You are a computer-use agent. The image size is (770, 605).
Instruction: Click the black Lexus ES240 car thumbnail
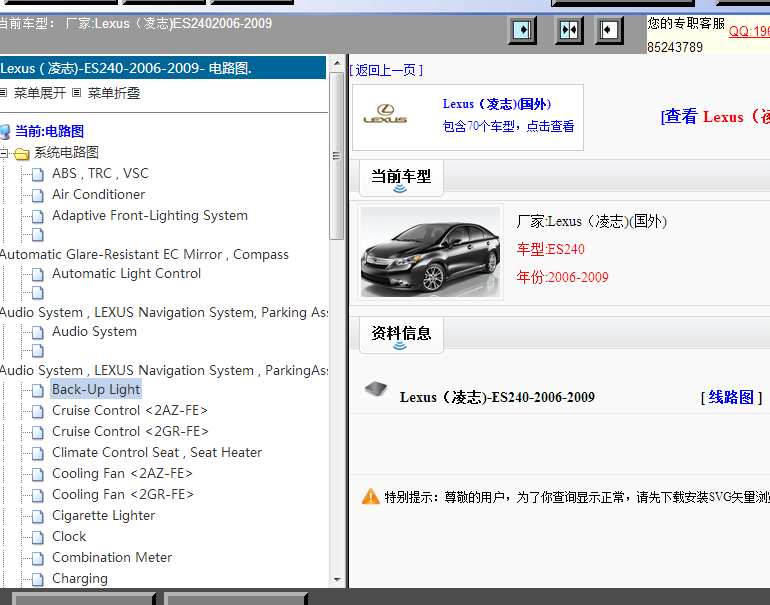click(430, 252)
